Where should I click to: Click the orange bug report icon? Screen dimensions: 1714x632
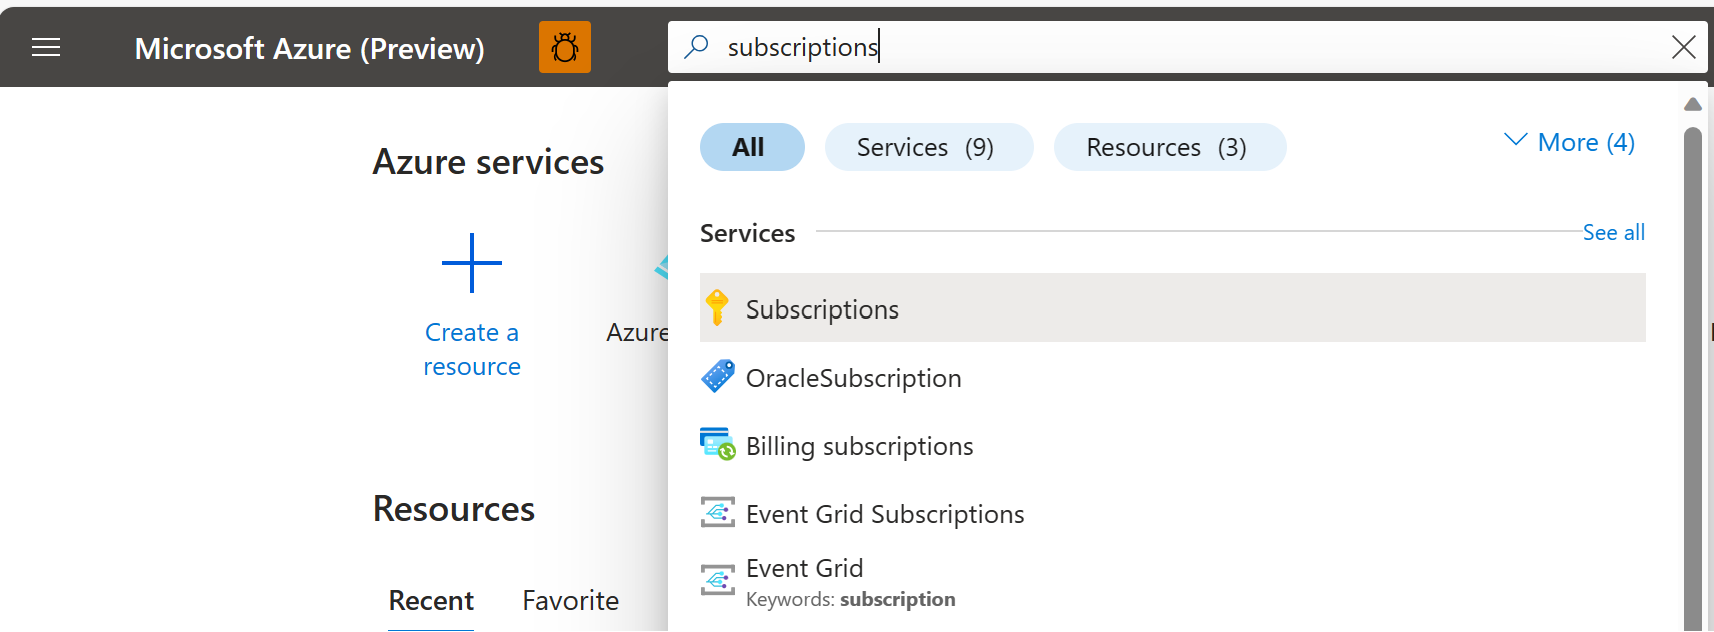pyautogui.click(x=565, y=47)
